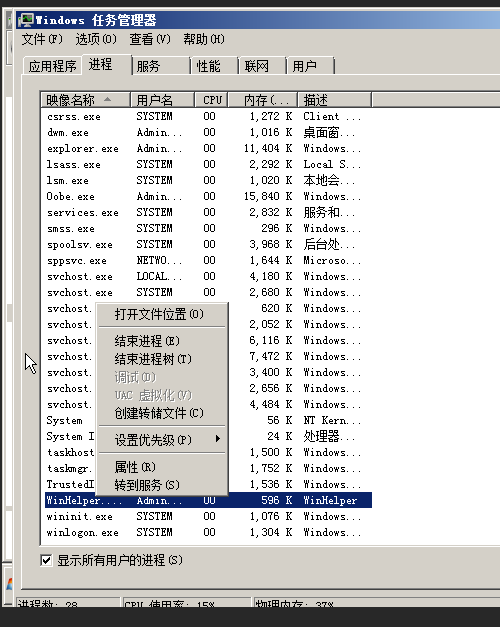Sort by 用户名 column header
This screenshot has width=500, height=627.
point(162,100)
